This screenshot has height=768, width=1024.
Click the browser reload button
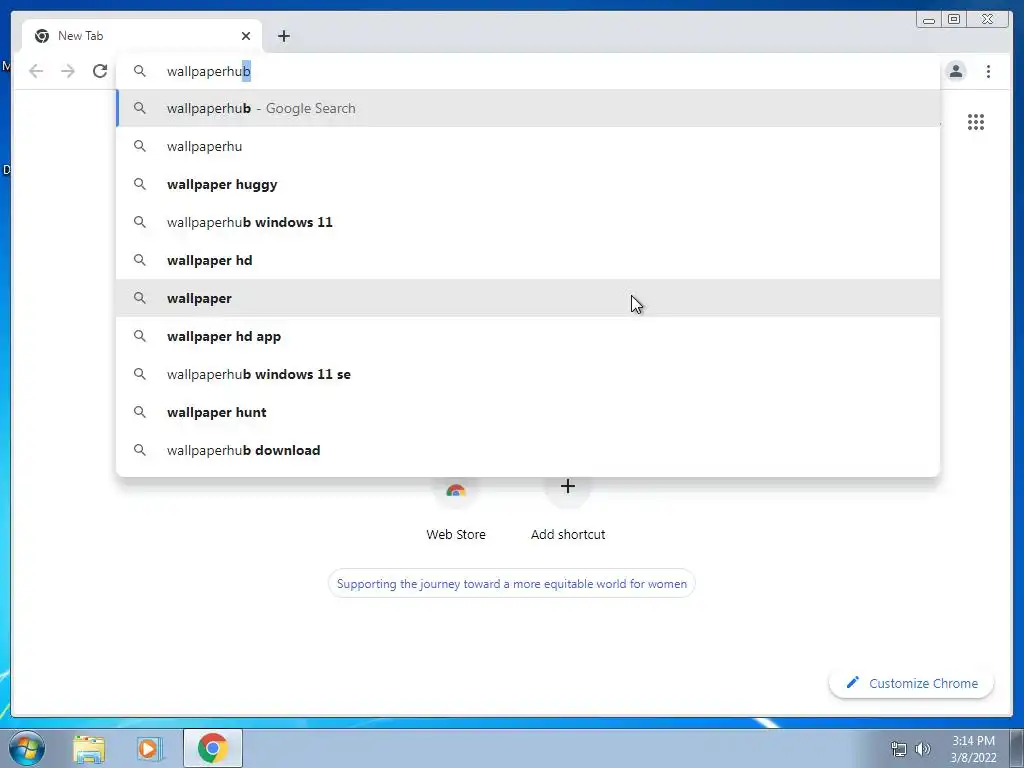100,71
